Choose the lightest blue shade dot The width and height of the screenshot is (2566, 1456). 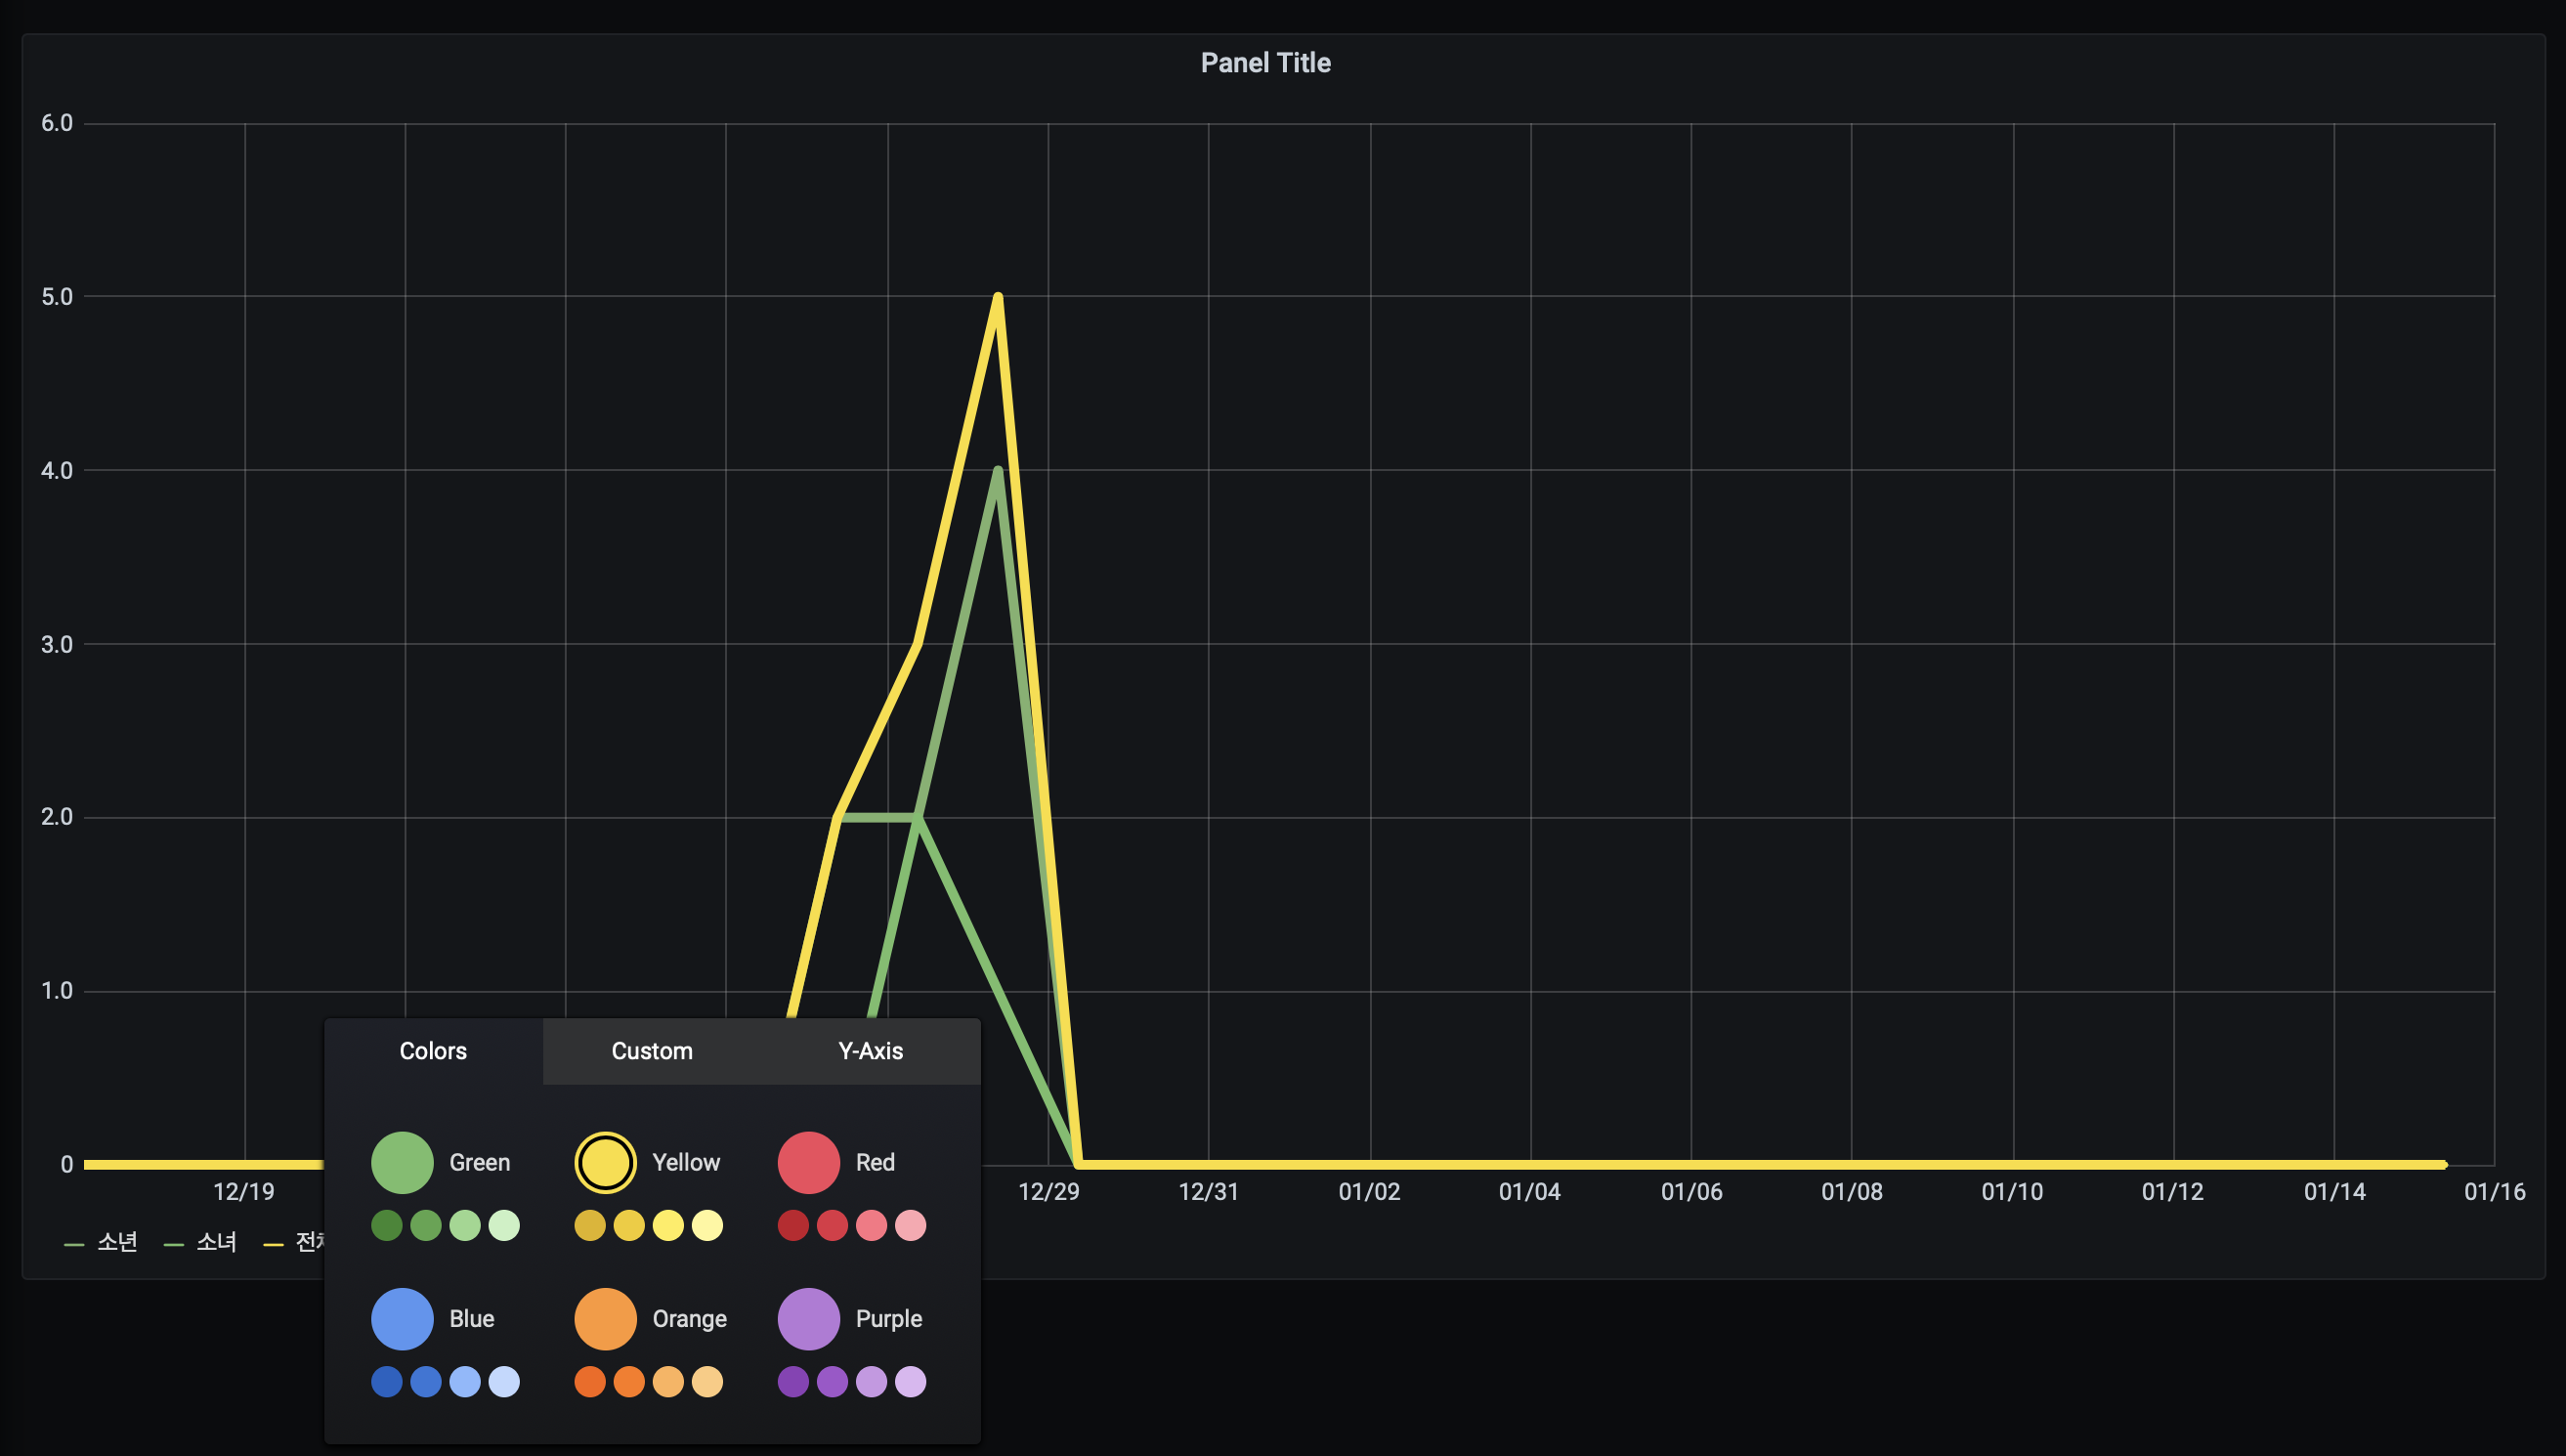504,1381
